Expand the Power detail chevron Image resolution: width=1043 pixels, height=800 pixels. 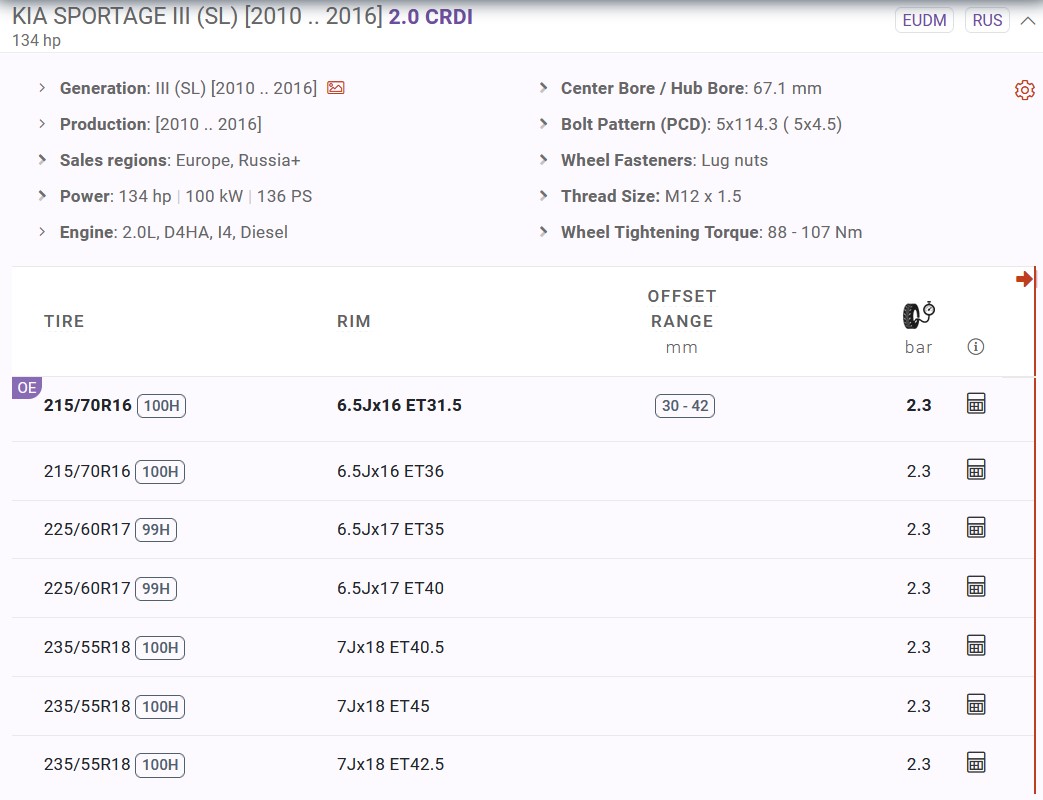[42, 196]
